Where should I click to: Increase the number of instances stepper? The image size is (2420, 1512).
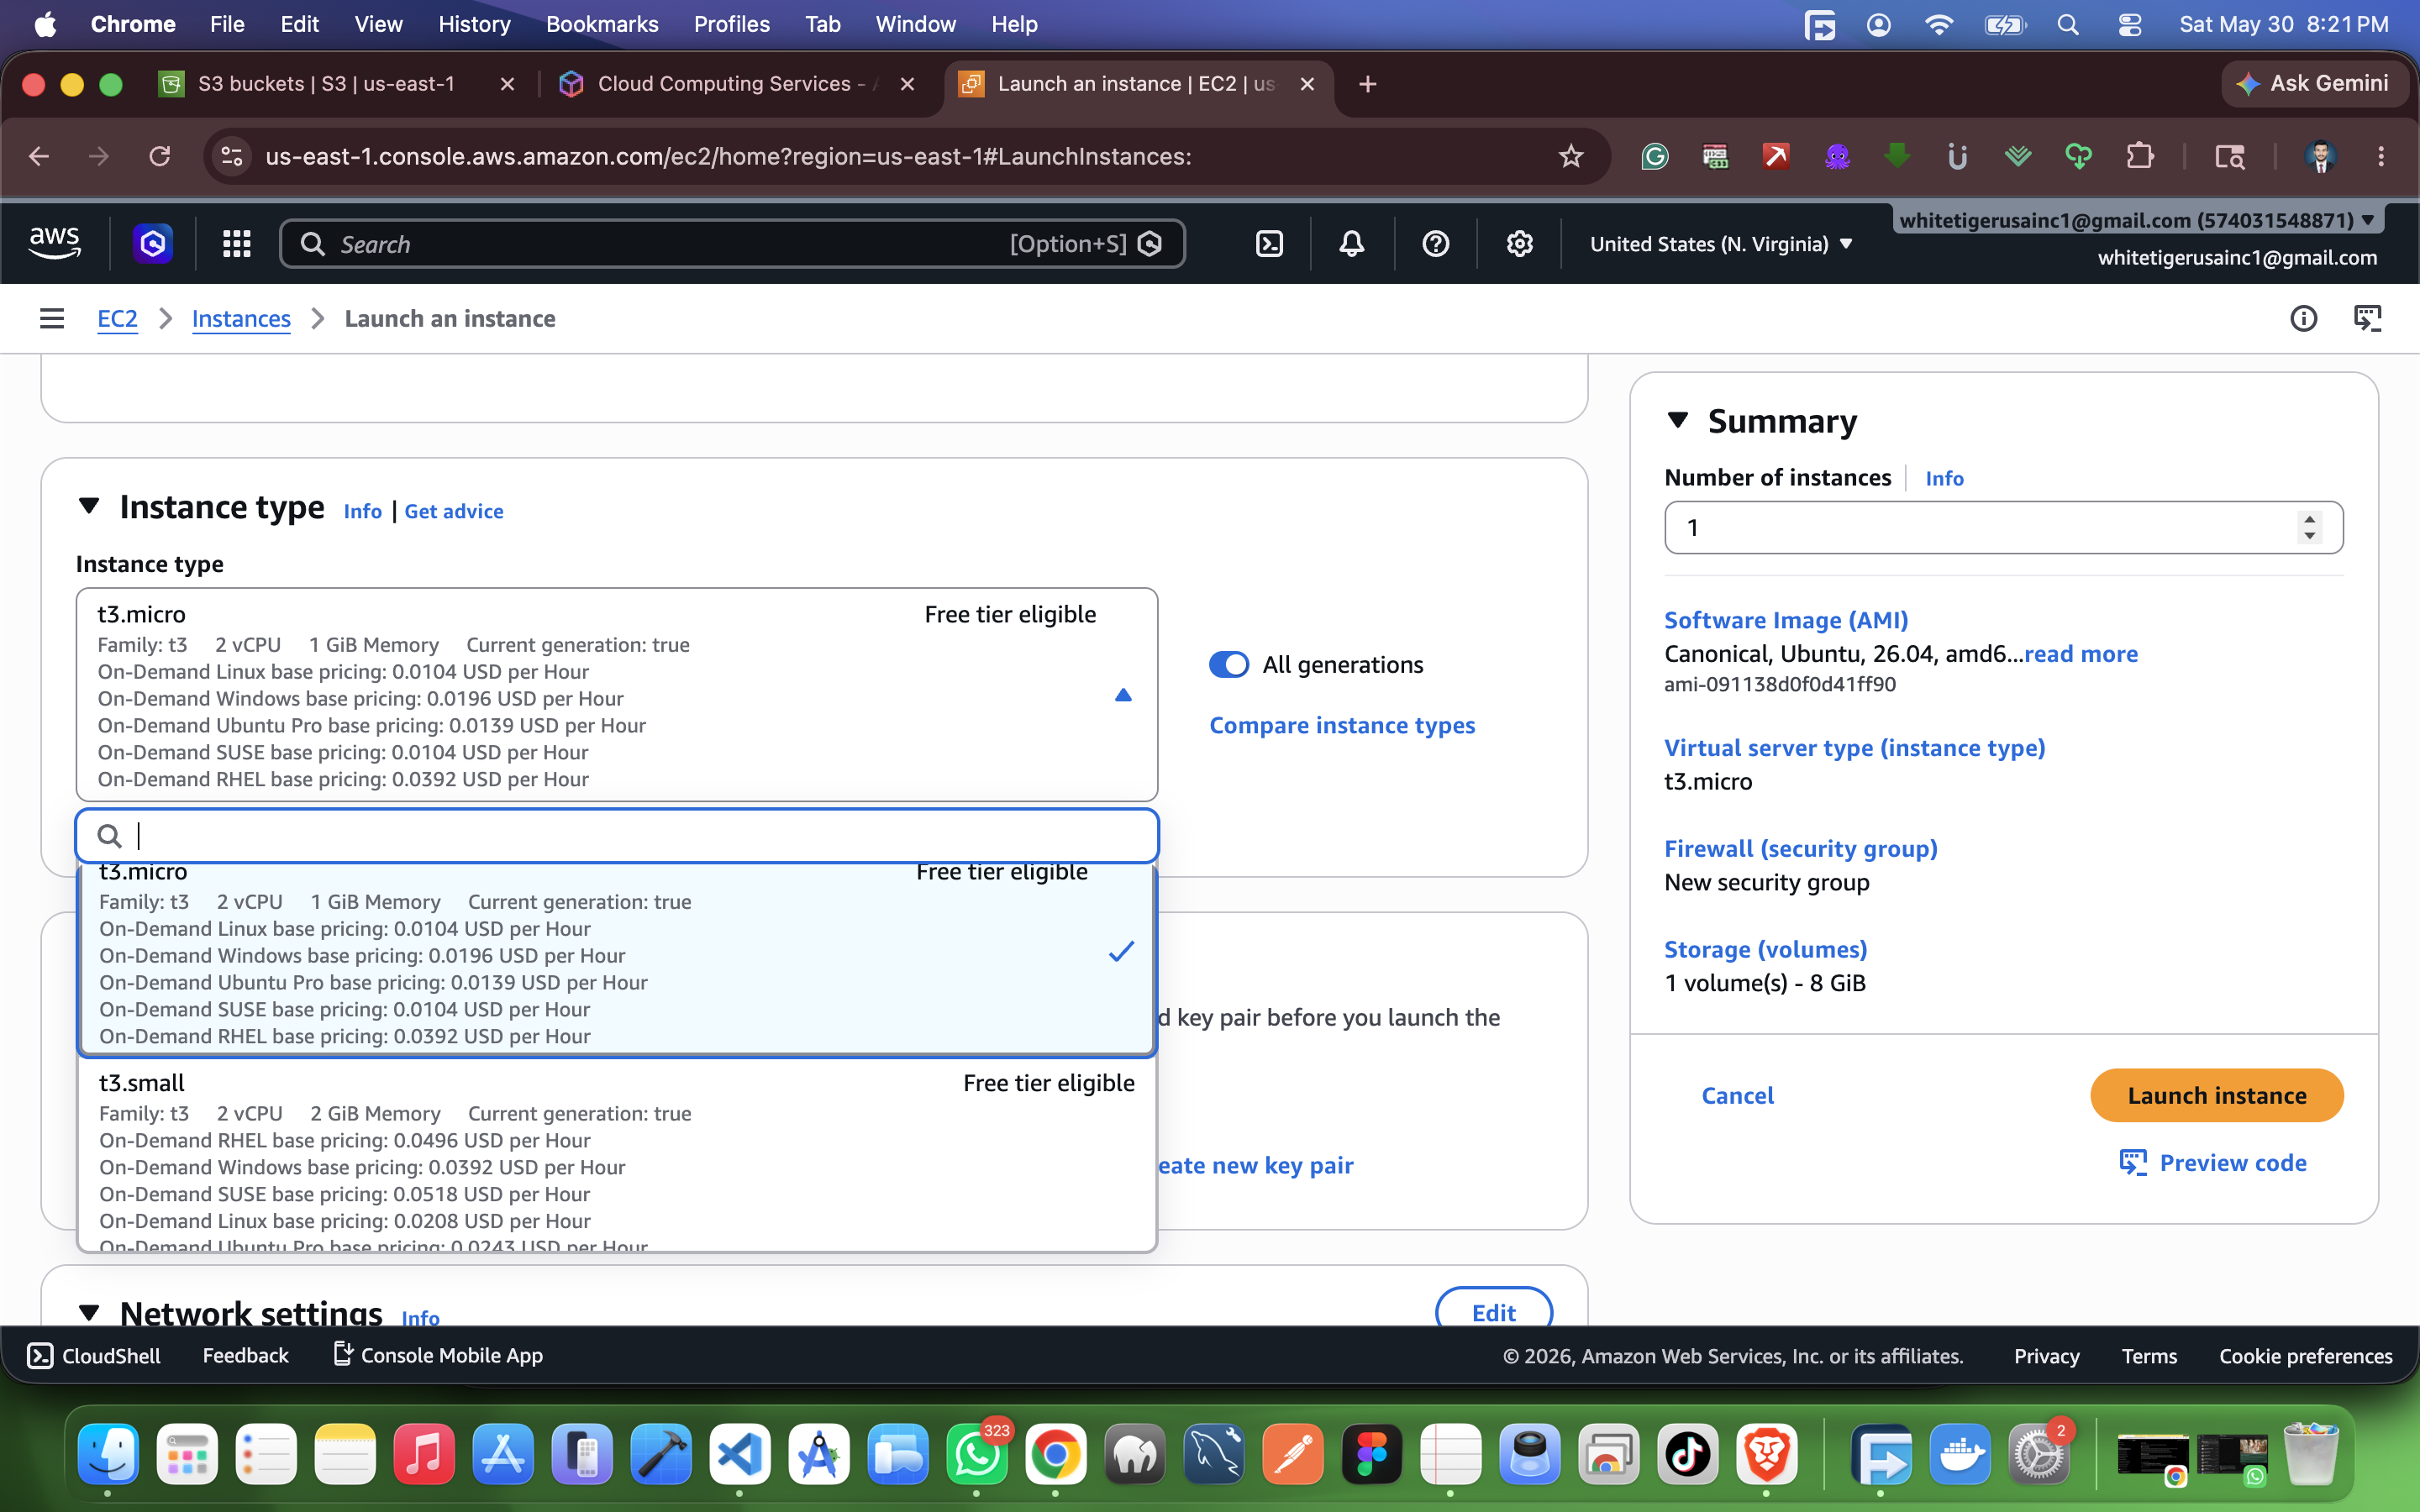pyautogui.click(x=2309, y=517)
